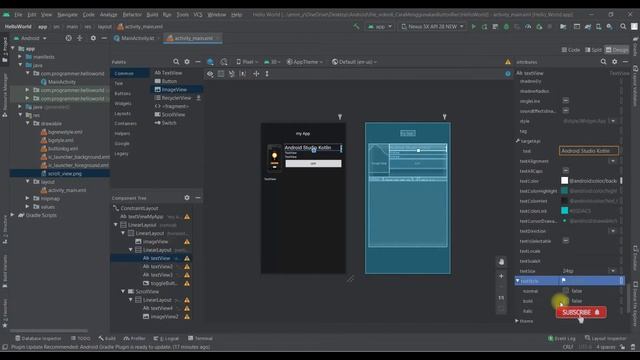
Task: Toggle the textAllCaps attribute box
Action: click(x=566, y=171)
